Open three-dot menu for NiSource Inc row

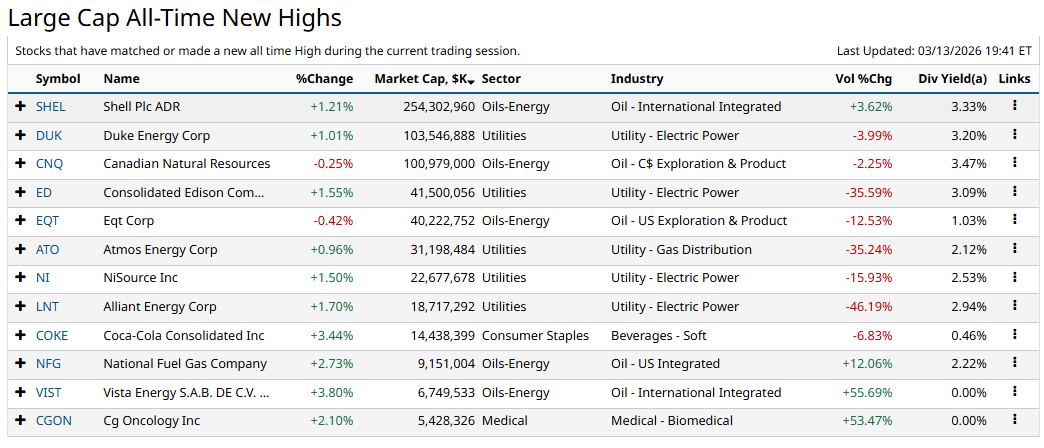coord(1014,277)
